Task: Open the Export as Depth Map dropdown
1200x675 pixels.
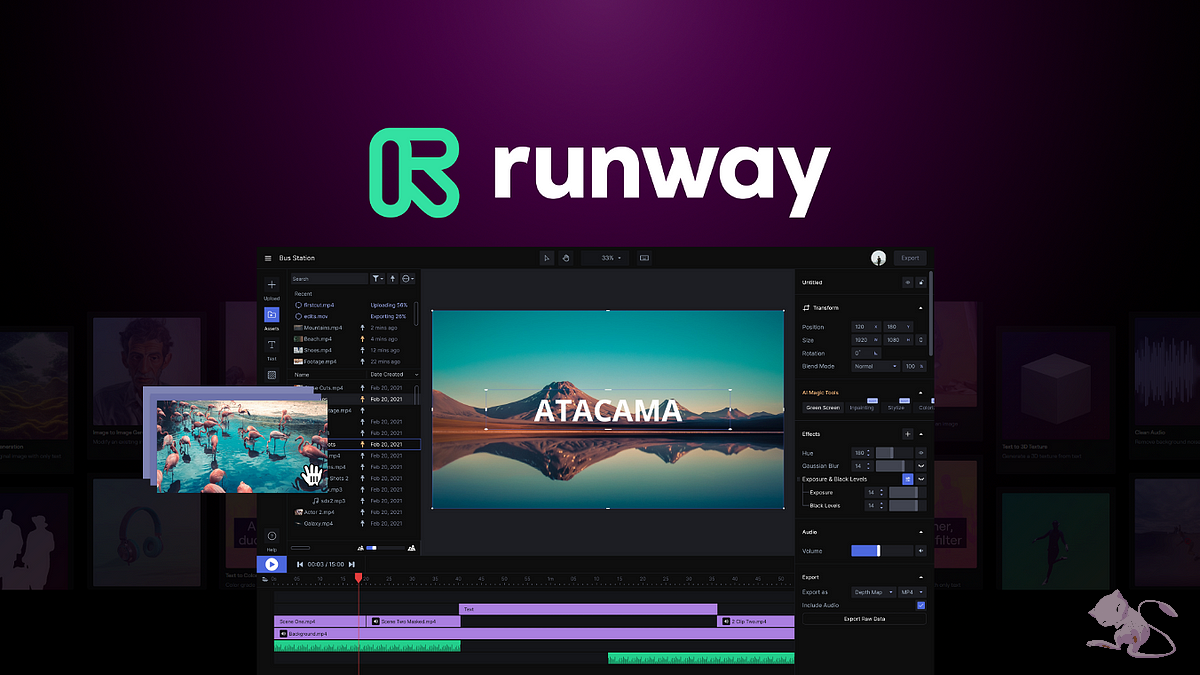Action: point(874,592)
